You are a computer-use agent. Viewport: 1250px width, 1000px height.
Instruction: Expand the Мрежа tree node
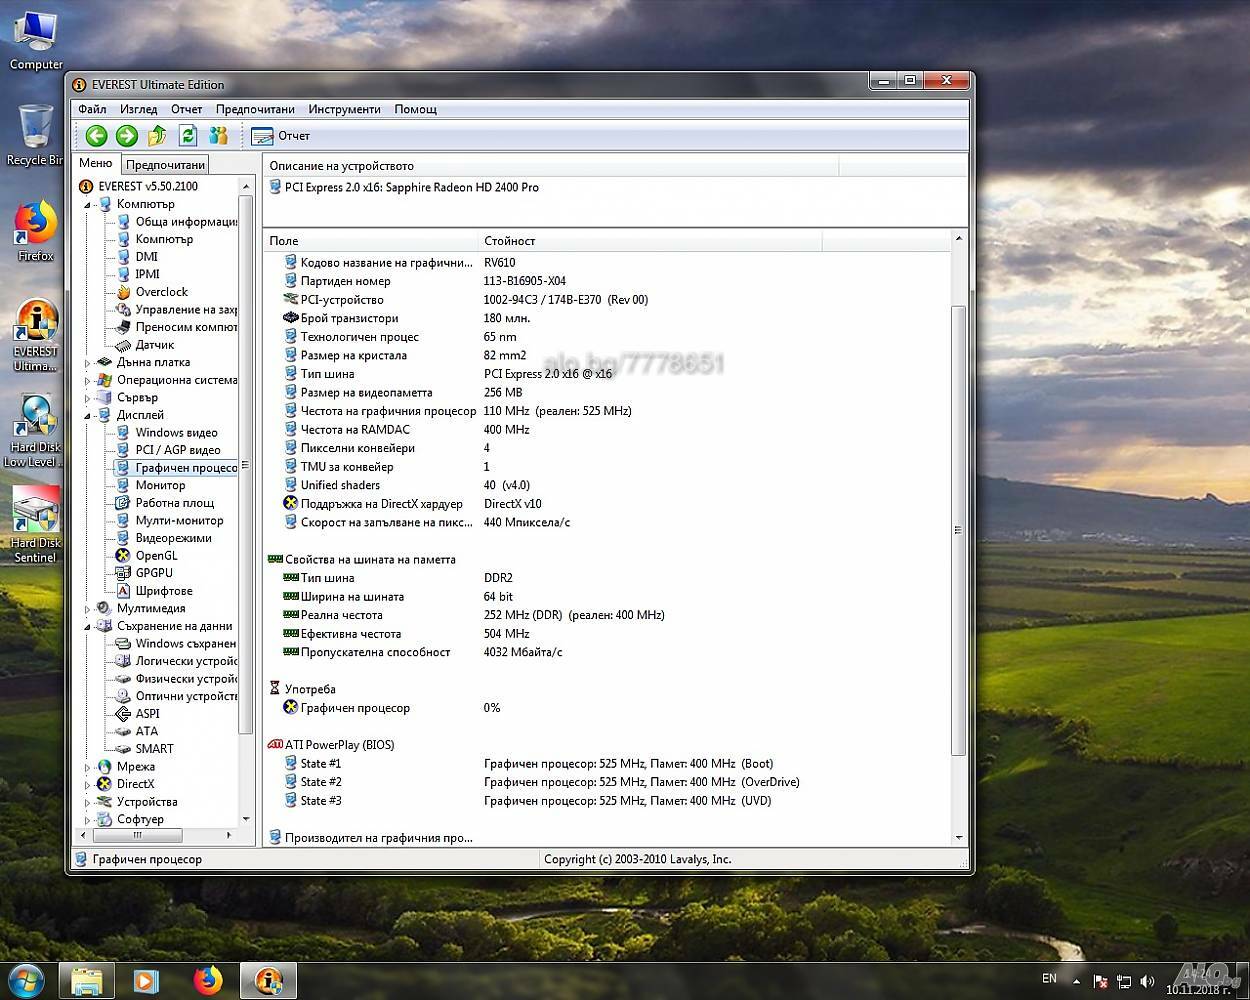(87, 767)
